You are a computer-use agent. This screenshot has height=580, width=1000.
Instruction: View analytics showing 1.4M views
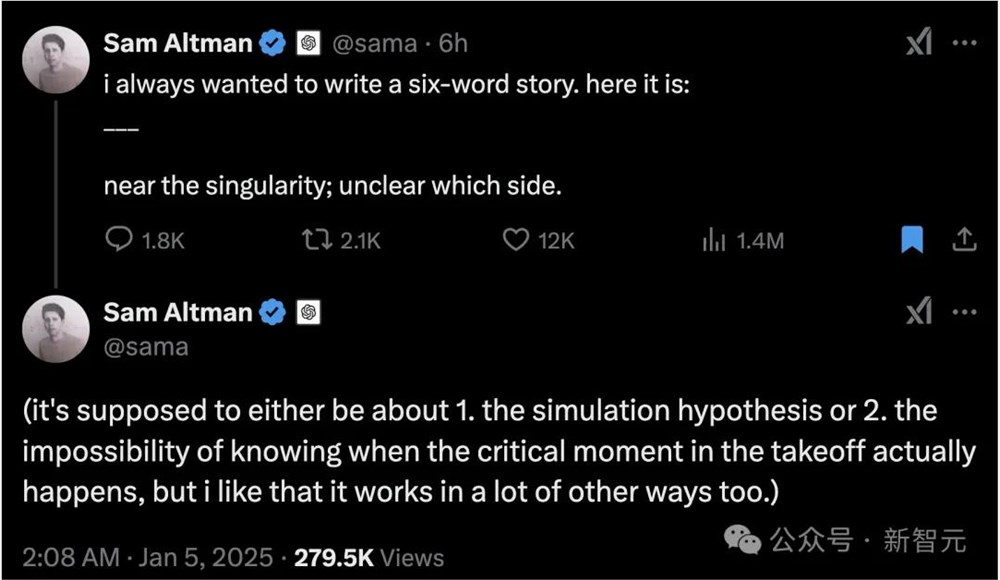tap(714, 240)
